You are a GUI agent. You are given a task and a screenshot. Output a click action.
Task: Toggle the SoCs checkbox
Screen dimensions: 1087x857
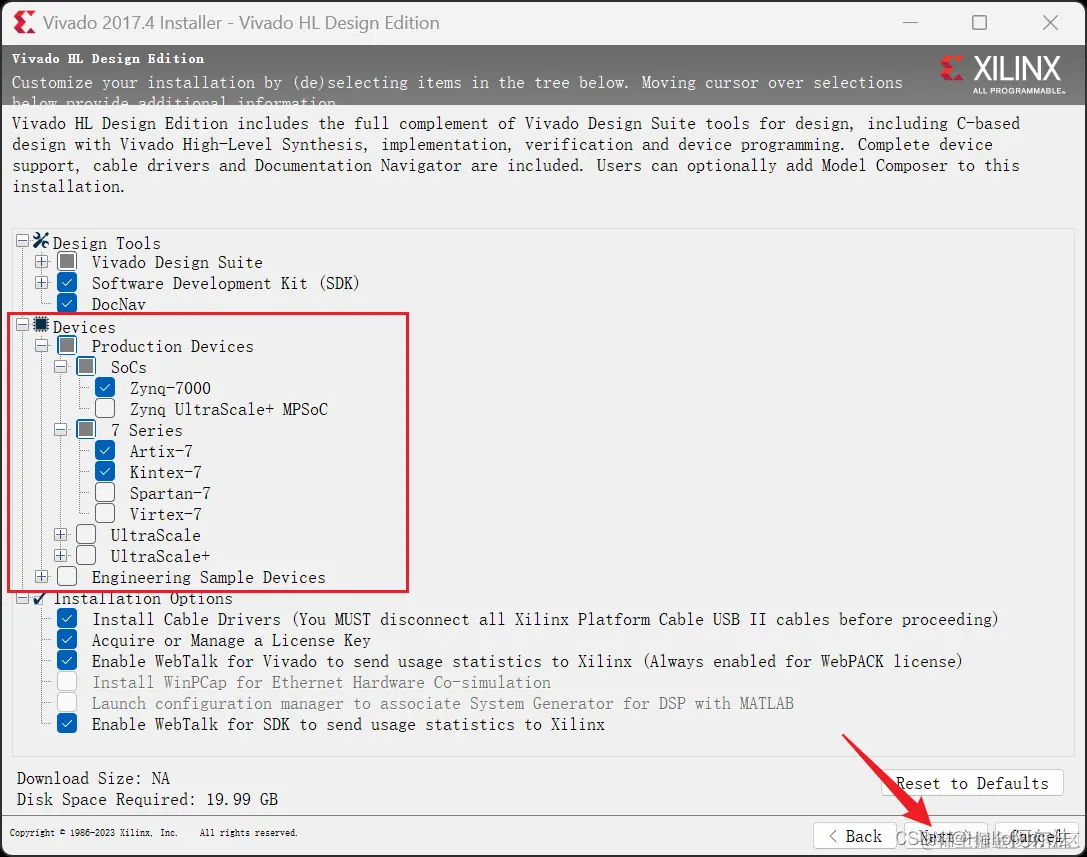[x=86, y=366]
